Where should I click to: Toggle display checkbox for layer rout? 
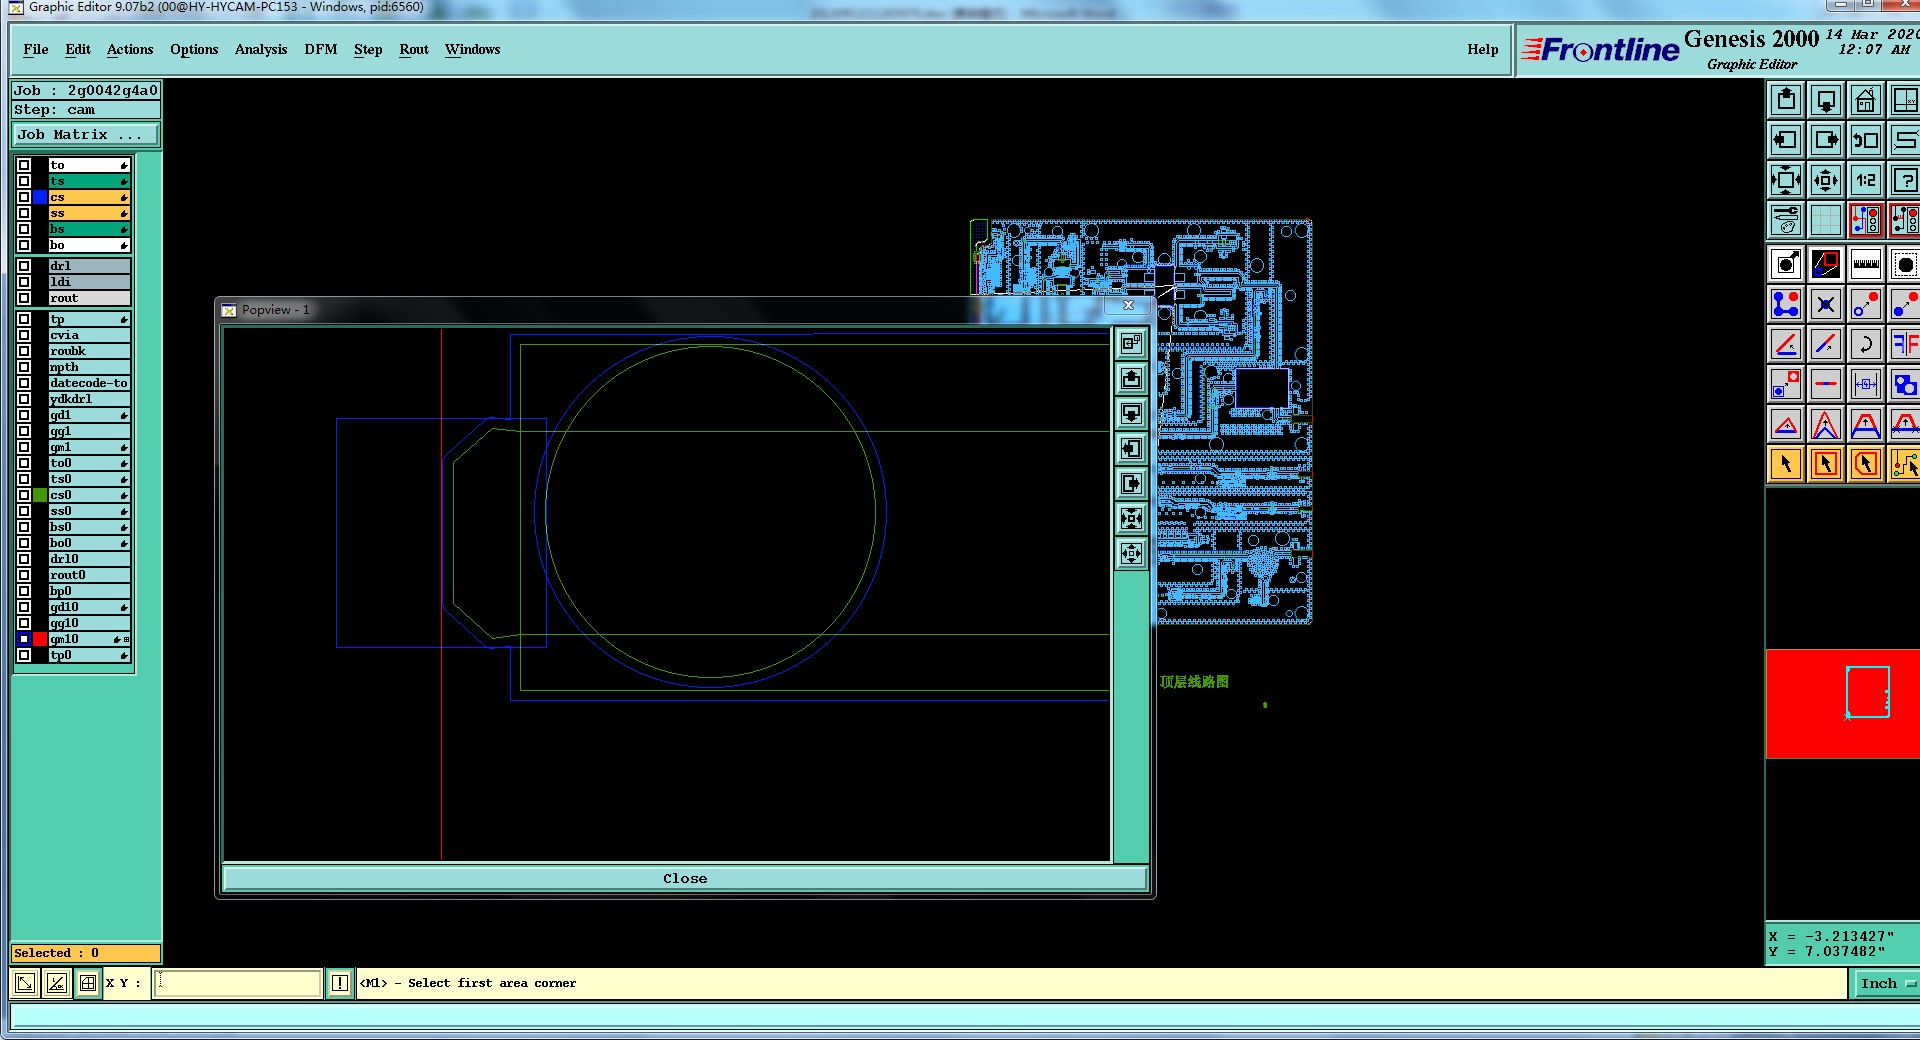[x=24, y=298]
